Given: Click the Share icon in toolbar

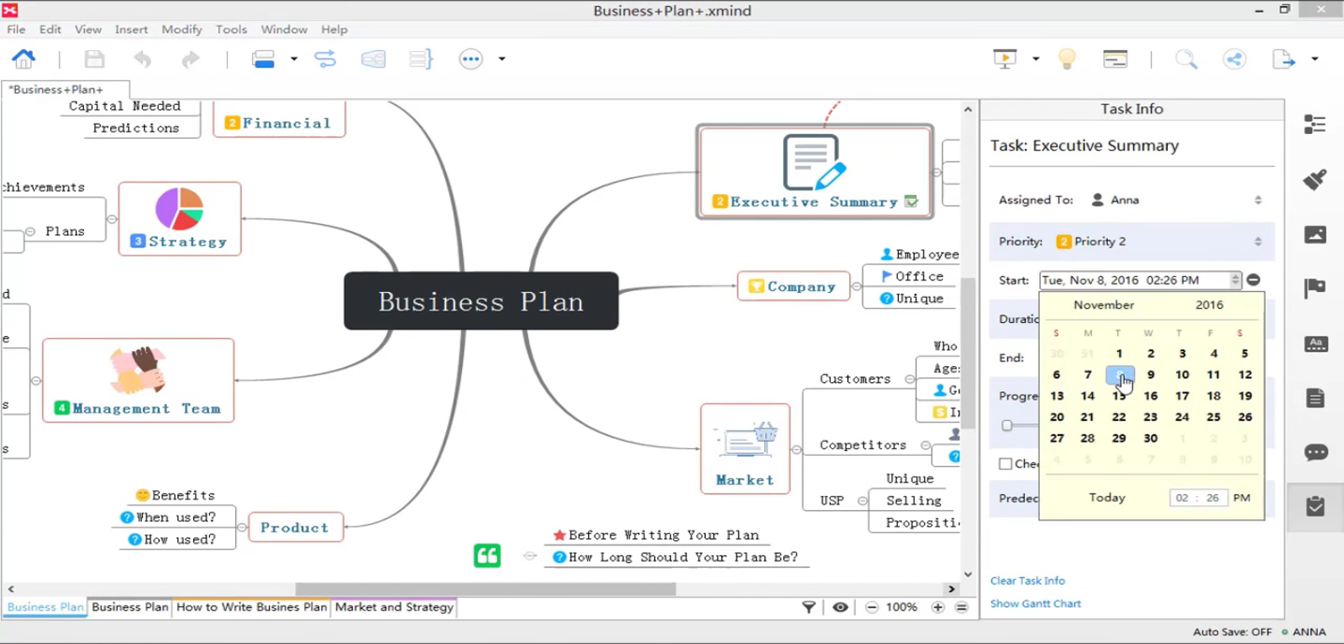Looking at the screenshot, I should click(x=1235, y=59).
